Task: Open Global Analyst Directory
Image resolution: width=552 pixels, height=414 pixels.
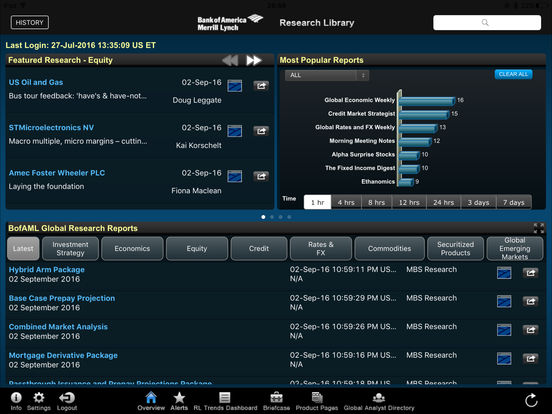Action: click(379, 401)
